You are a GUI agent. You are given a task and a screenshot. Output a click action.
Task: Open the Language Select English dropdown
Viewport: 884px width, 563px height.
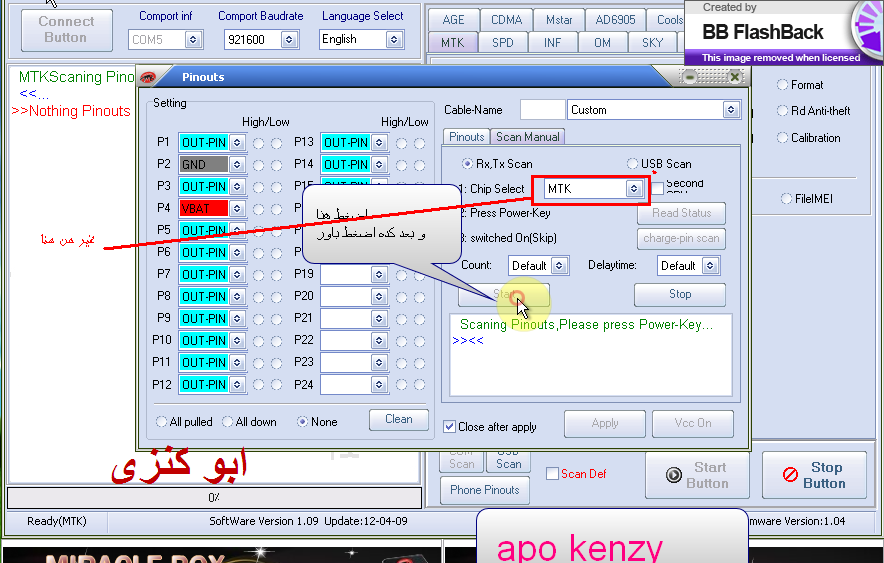(394, 39)
